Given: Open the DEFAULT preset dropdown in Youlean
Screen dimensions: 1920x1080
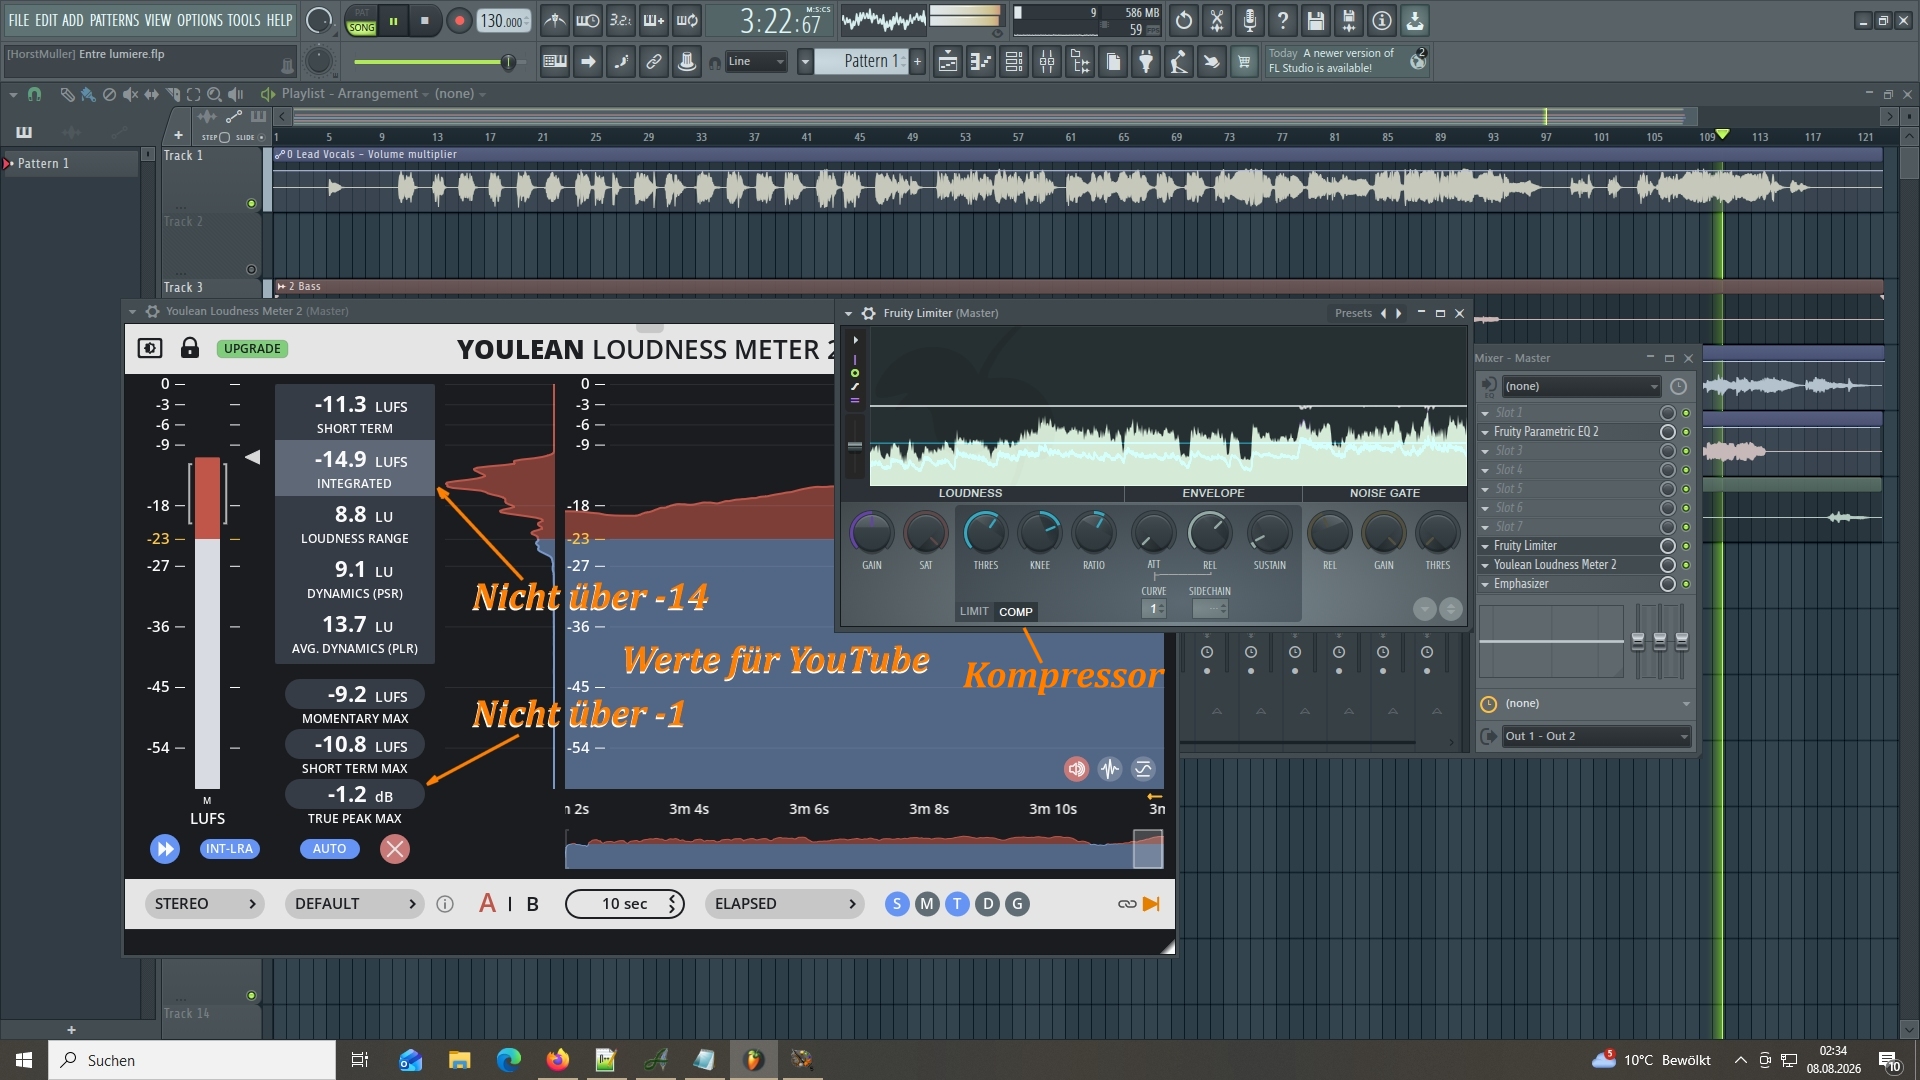Looking at the screenshot, I should tap(354, 904).
